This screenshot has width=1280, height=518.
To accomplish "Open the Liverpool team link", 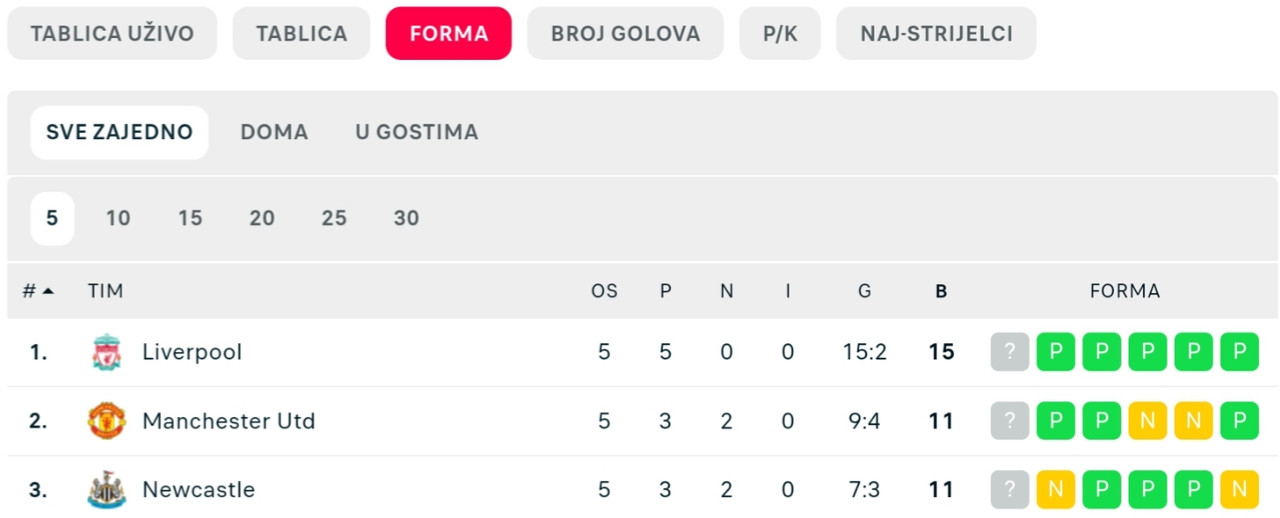I will 192,352.
